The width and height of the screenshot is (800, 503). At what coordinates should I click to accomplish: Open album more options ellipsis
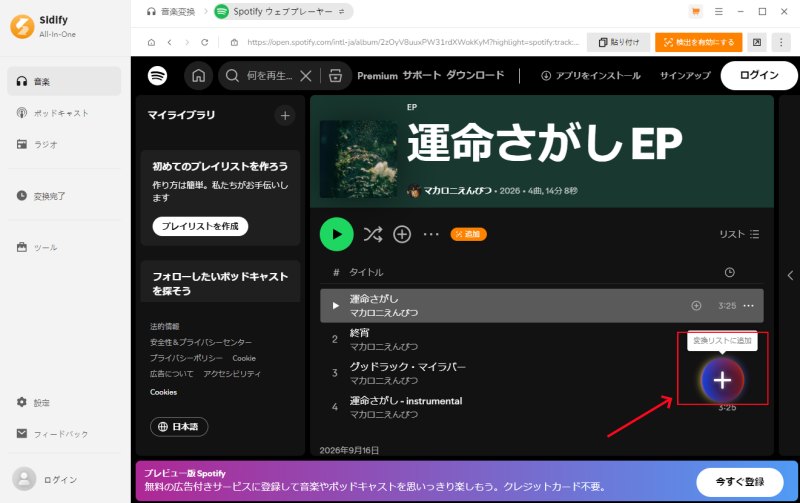pyautogui.click(x=431, y=234)
